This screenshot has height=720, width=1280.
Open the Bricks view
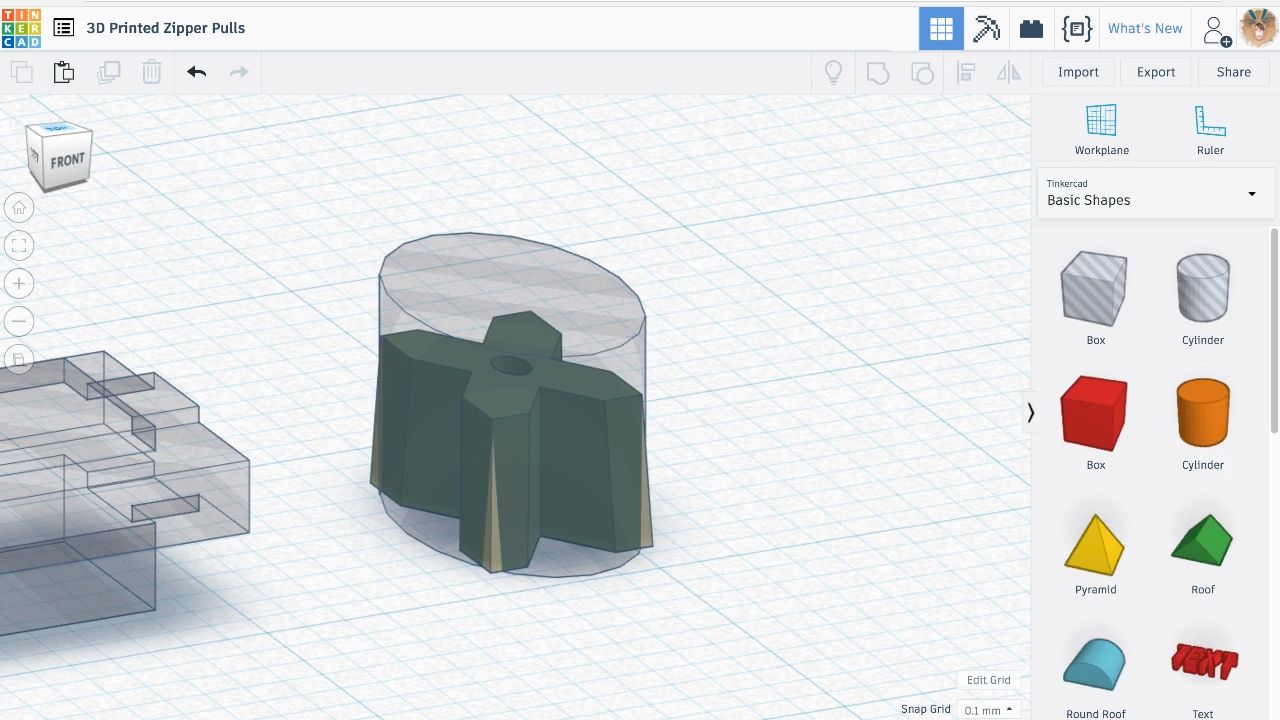(1031, 28)
